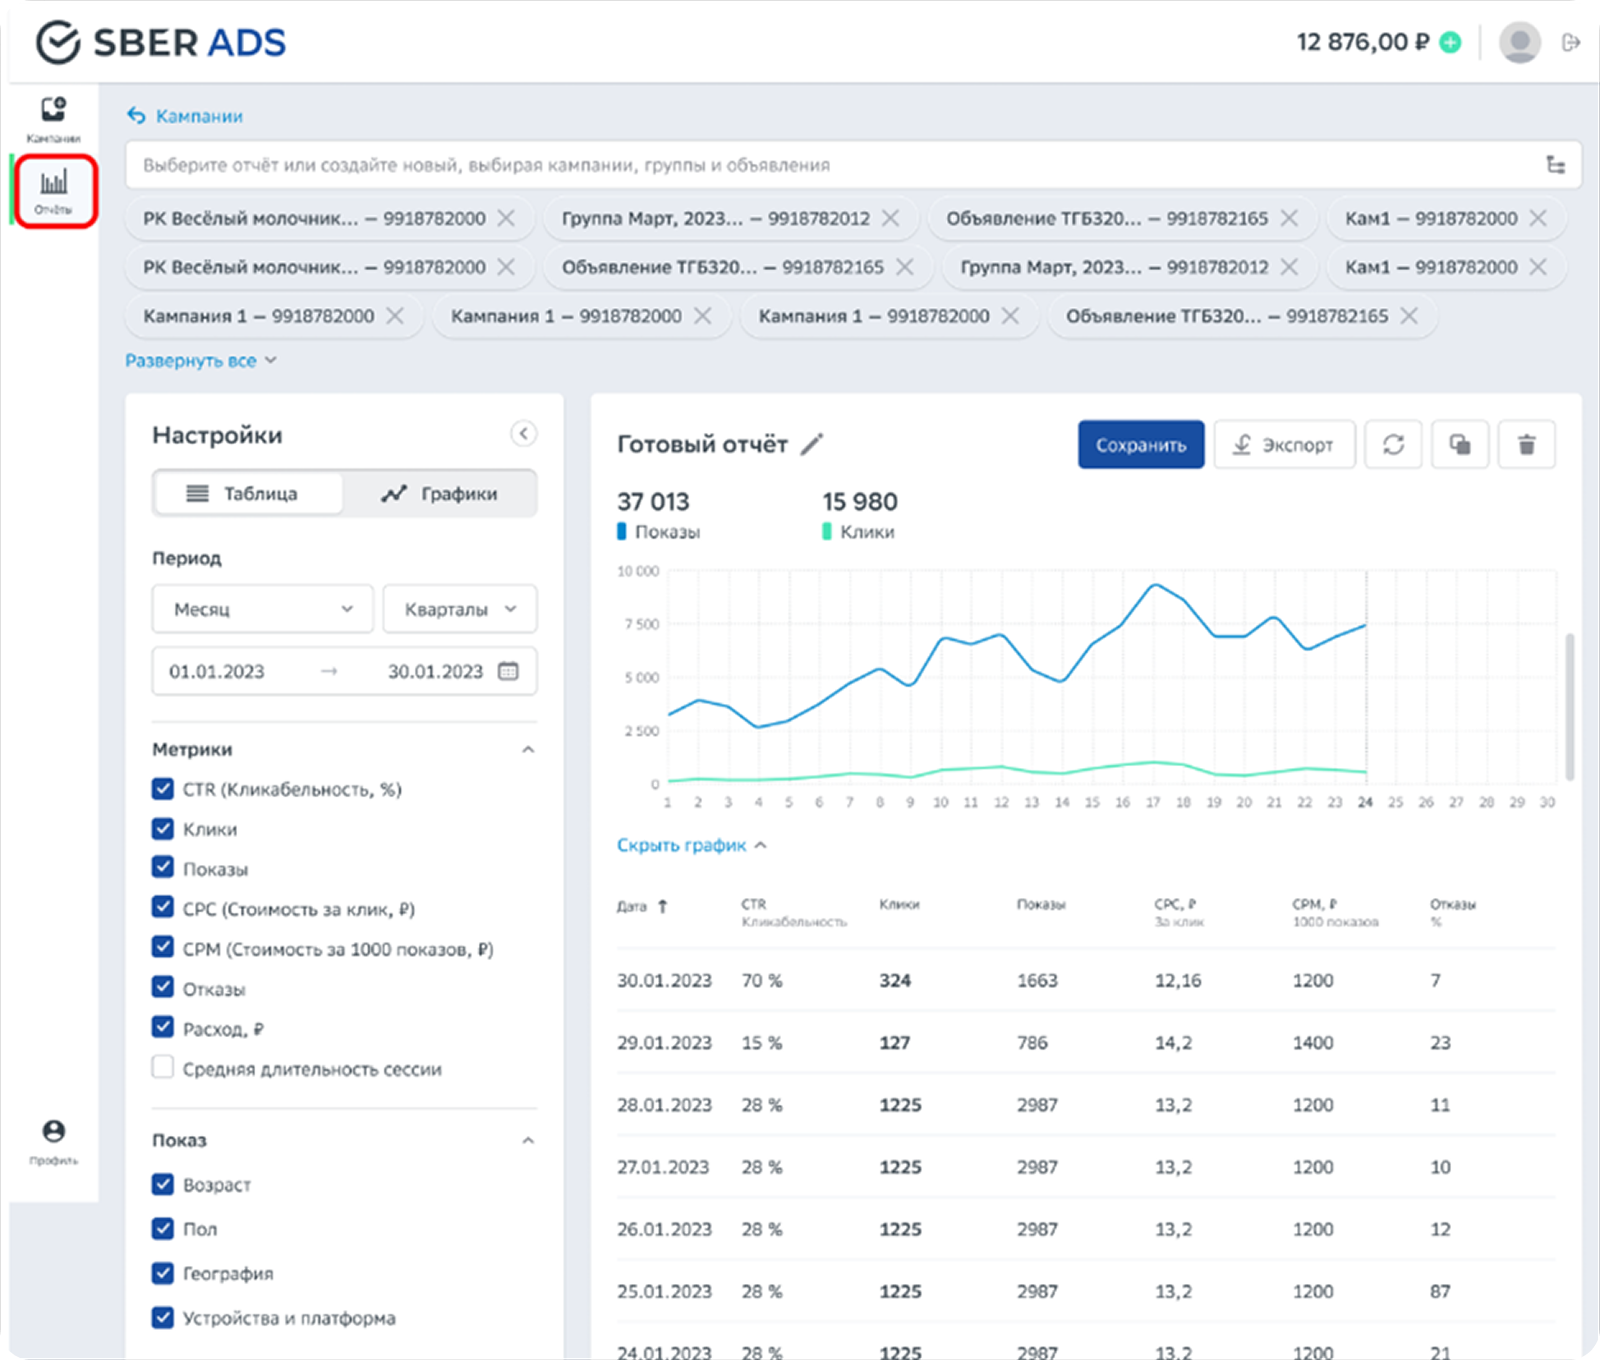Uncheck the География checkbox

pos(163,1273)
